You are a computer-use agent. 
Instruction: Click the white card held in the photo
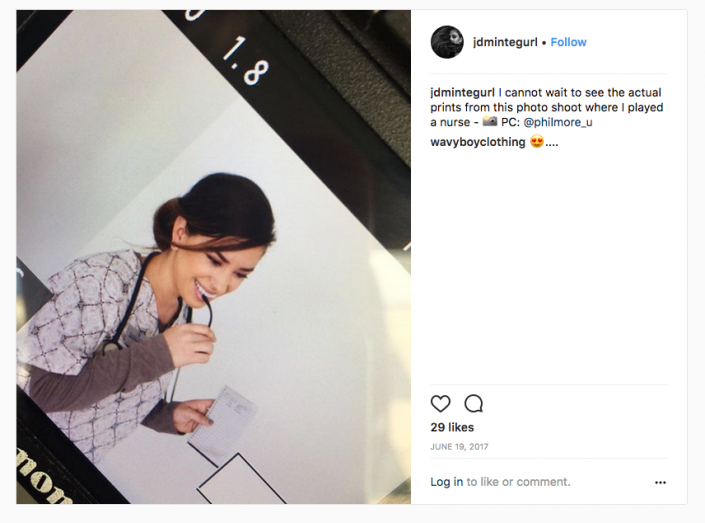225,420
